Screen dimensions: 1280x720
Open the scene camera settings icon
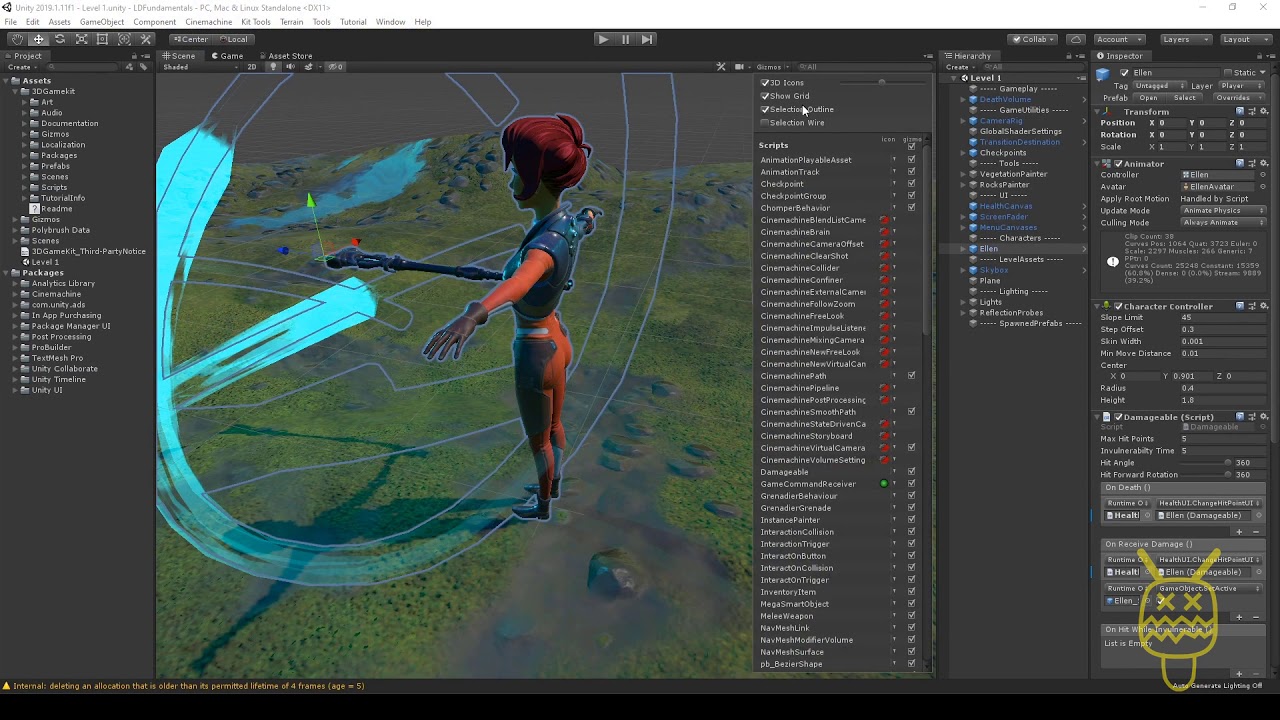(741, 67)
